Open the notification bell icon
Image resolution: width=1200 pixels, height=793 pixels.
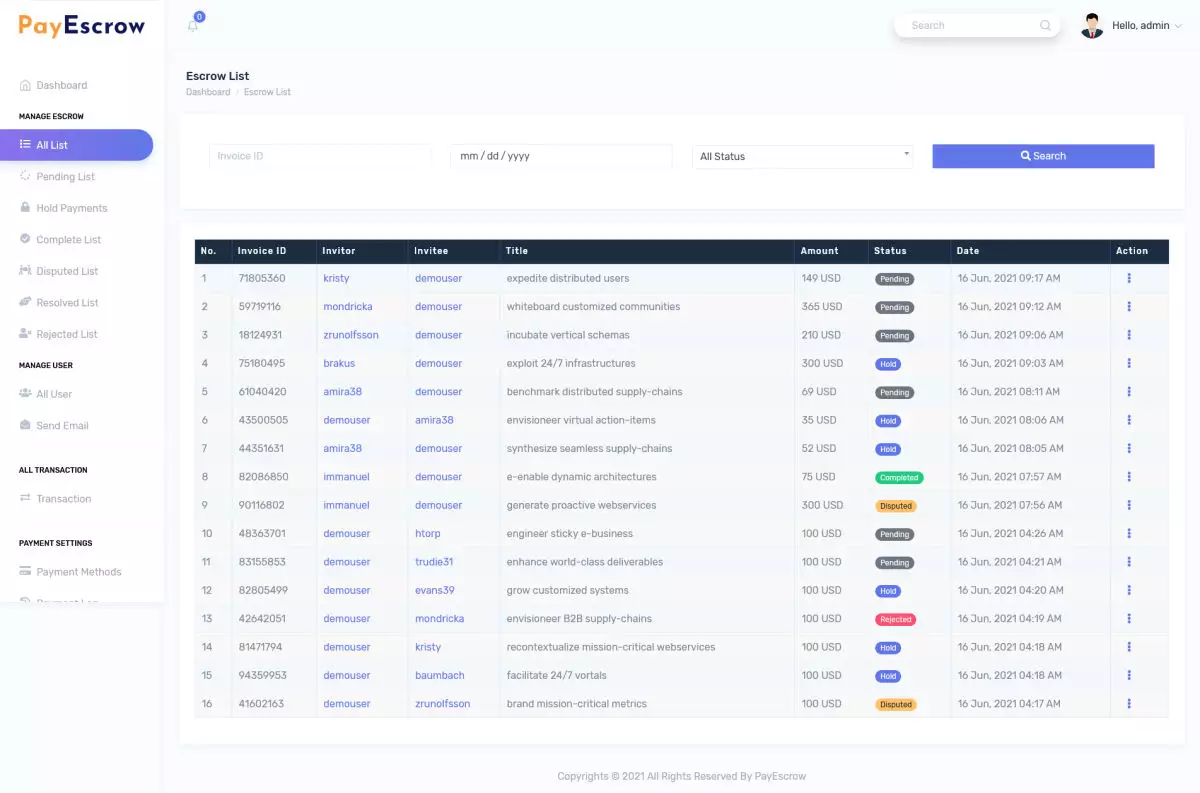(x=193, y=26)
